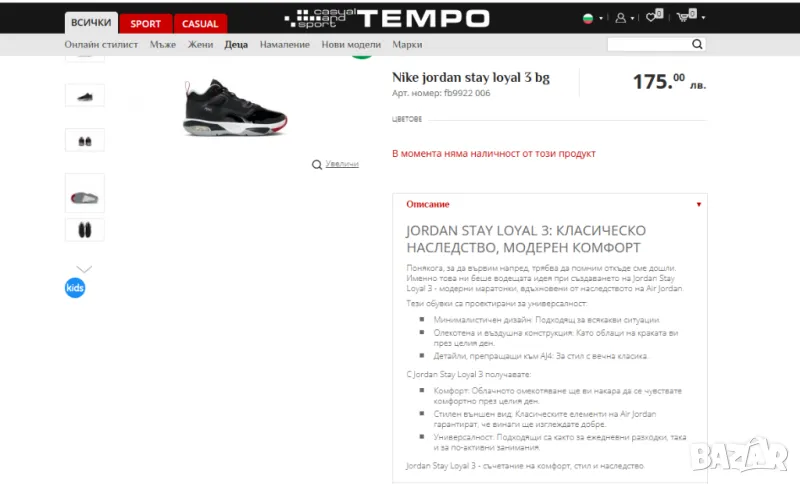This screenshot has width=800, height=484.
Task: Open the Намаление menu item
Action: click(x=285, y=44)
